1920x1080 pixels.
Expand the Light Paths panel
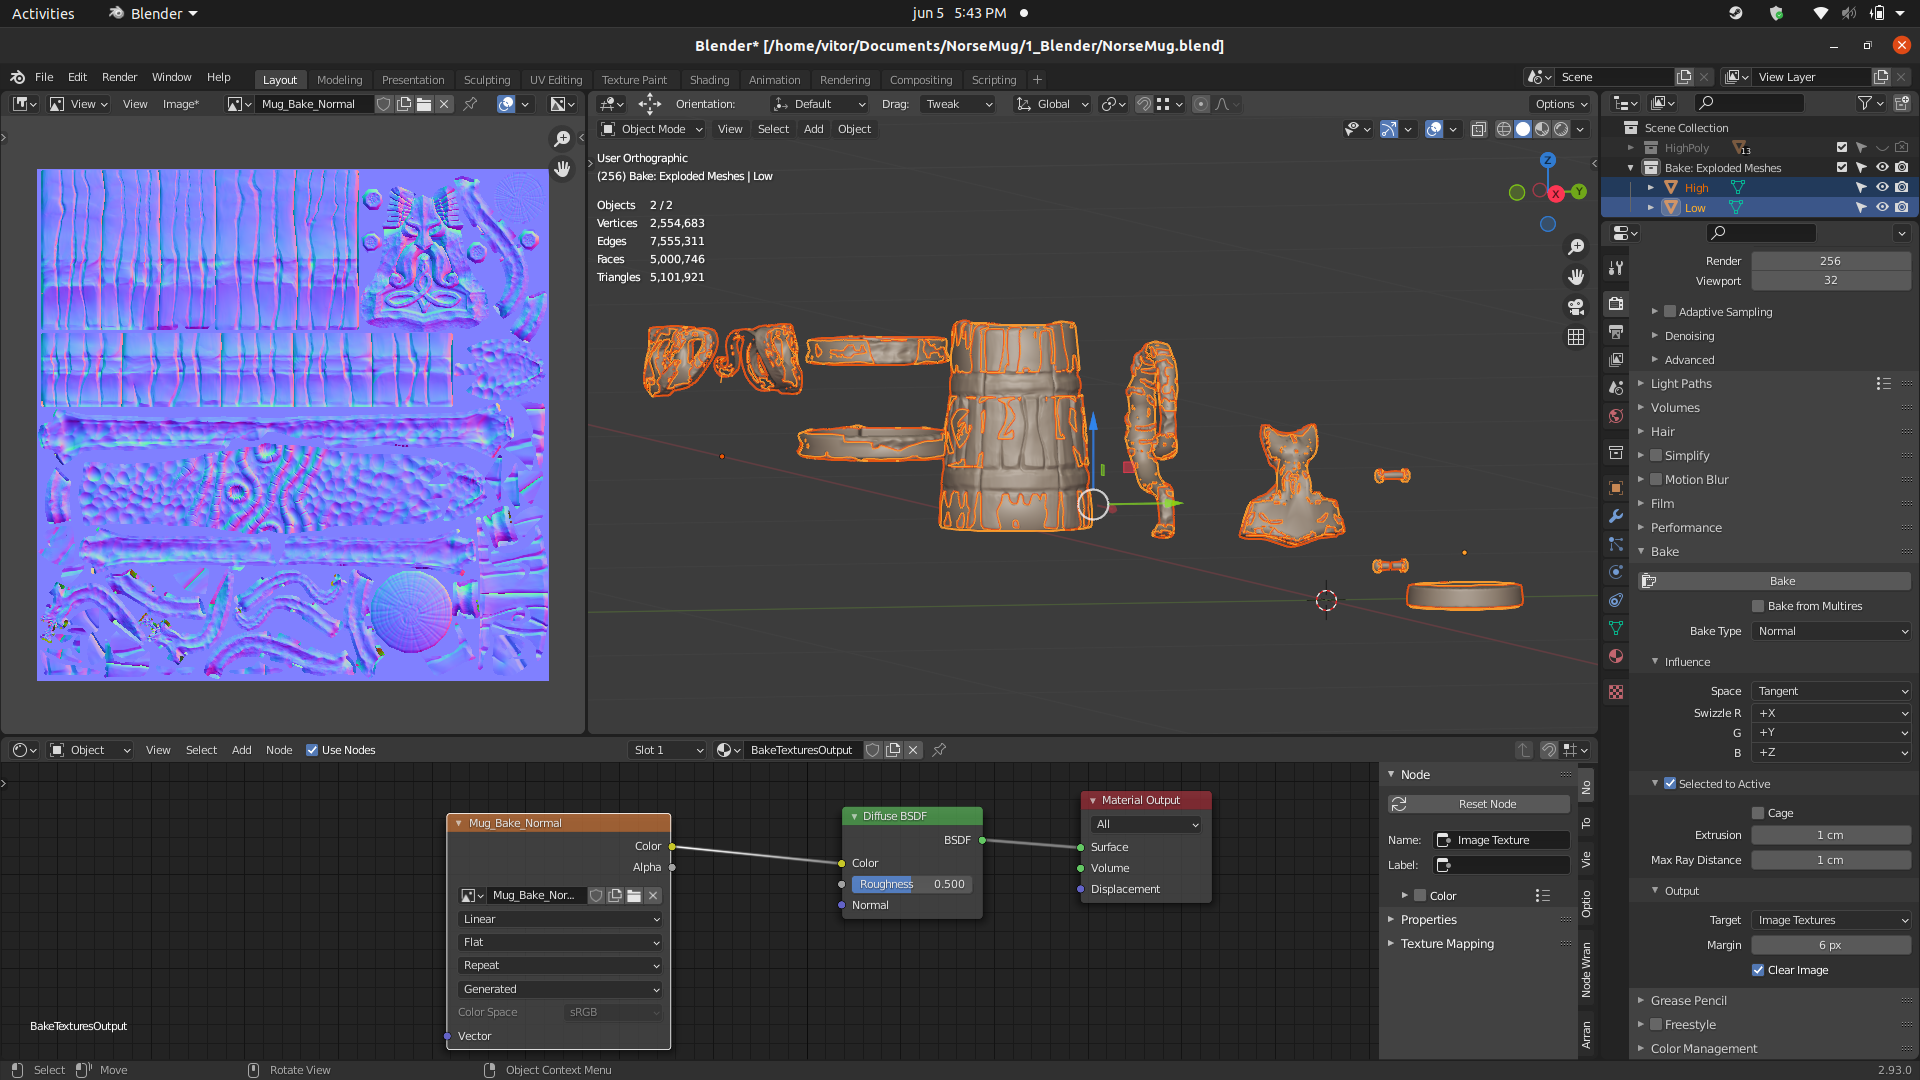tap(1681, 384)
